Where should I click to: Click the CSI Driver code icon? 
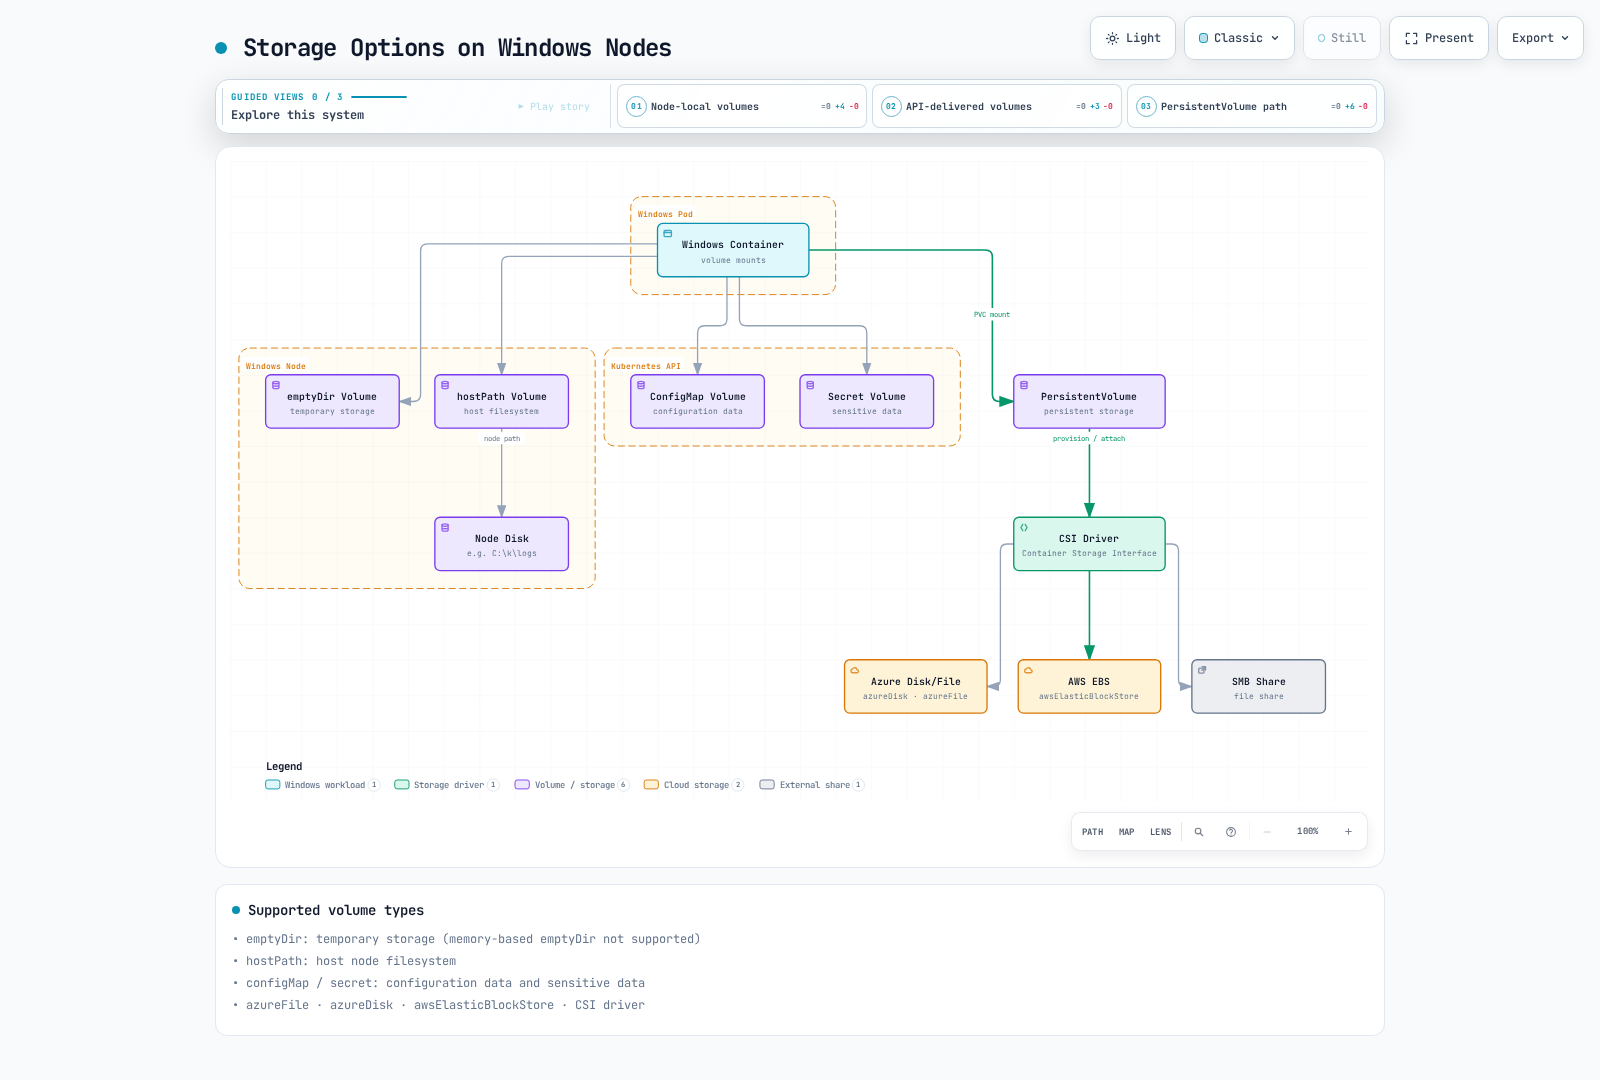(x=1024, y=527)
